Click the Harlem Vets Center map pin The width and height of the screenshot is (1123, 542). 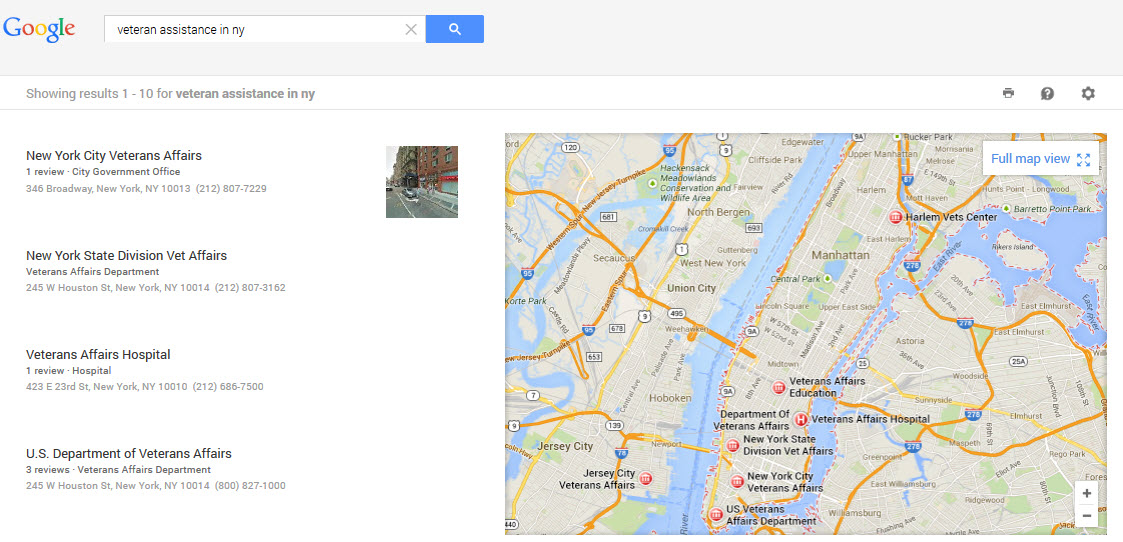pos(895,217)
